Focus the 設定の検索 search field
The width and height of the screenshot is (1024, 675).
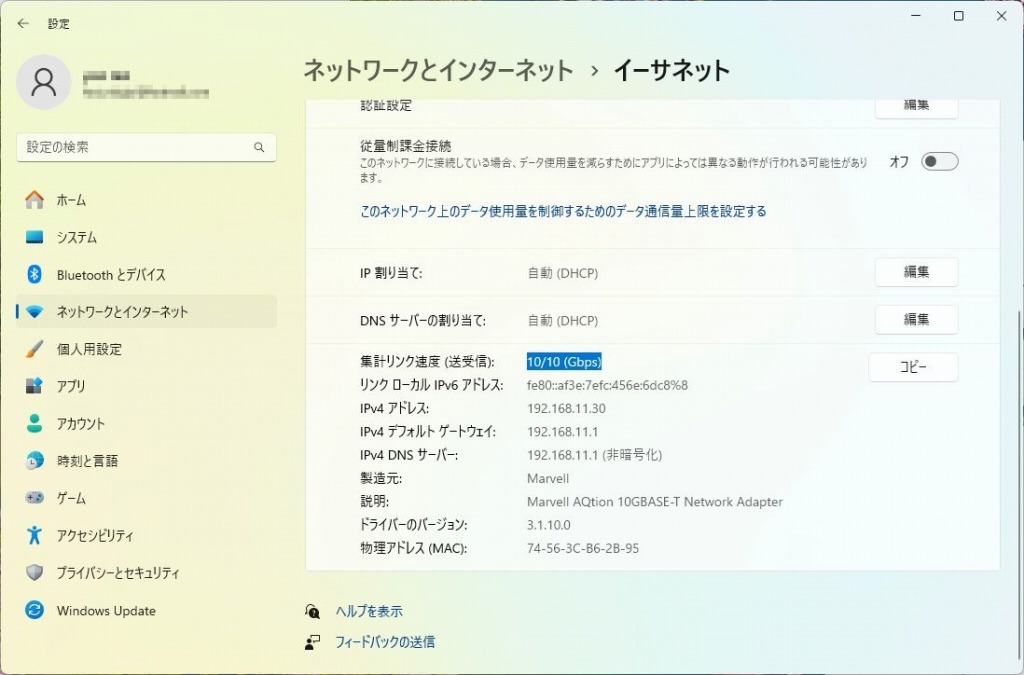tap(146, 148)
